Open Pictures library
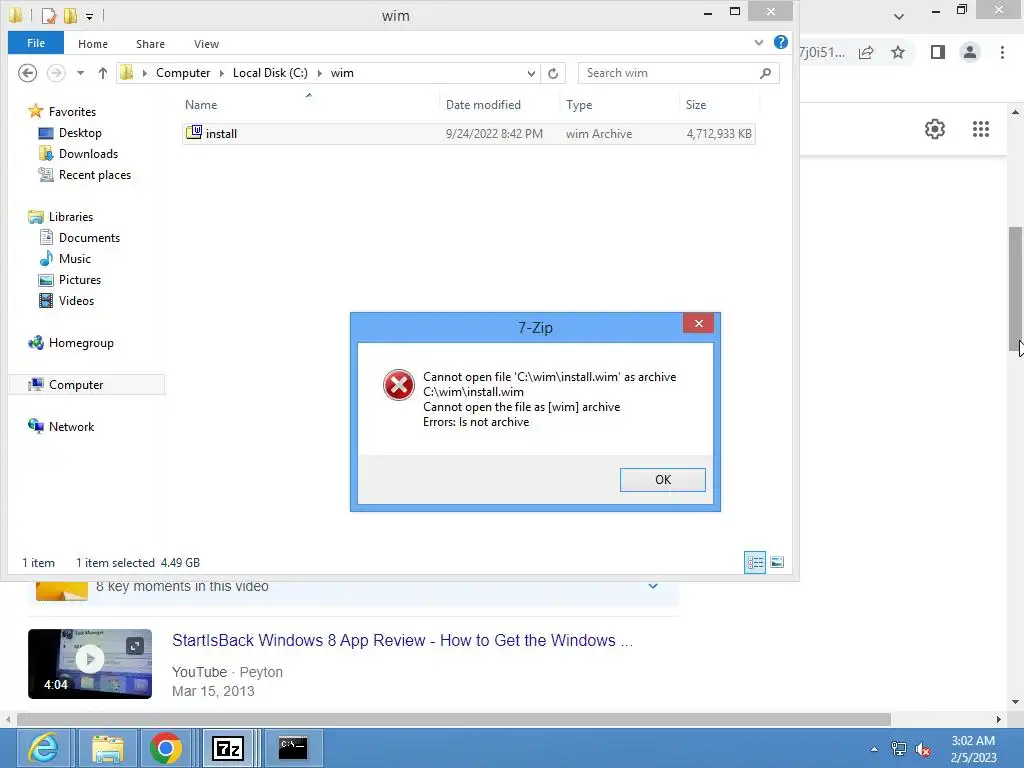Image resolution: width=1024 pixels, height=768 pixels. click(x=80, y=280)
